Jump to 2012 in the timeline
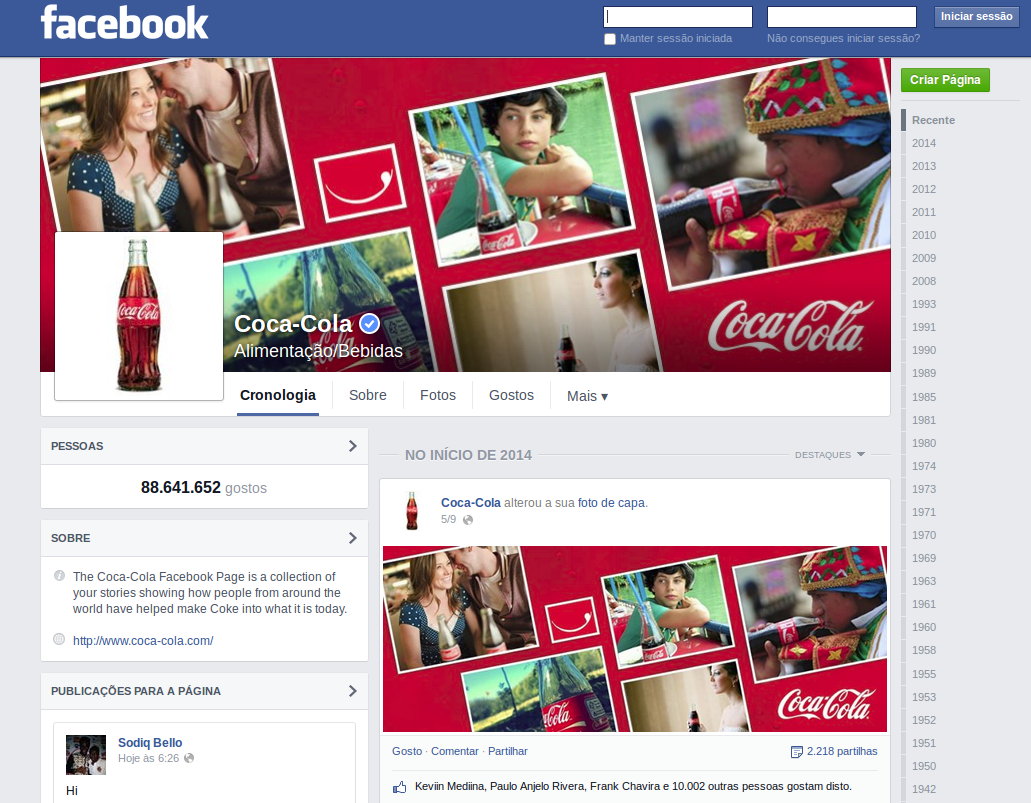 point(924,189)
